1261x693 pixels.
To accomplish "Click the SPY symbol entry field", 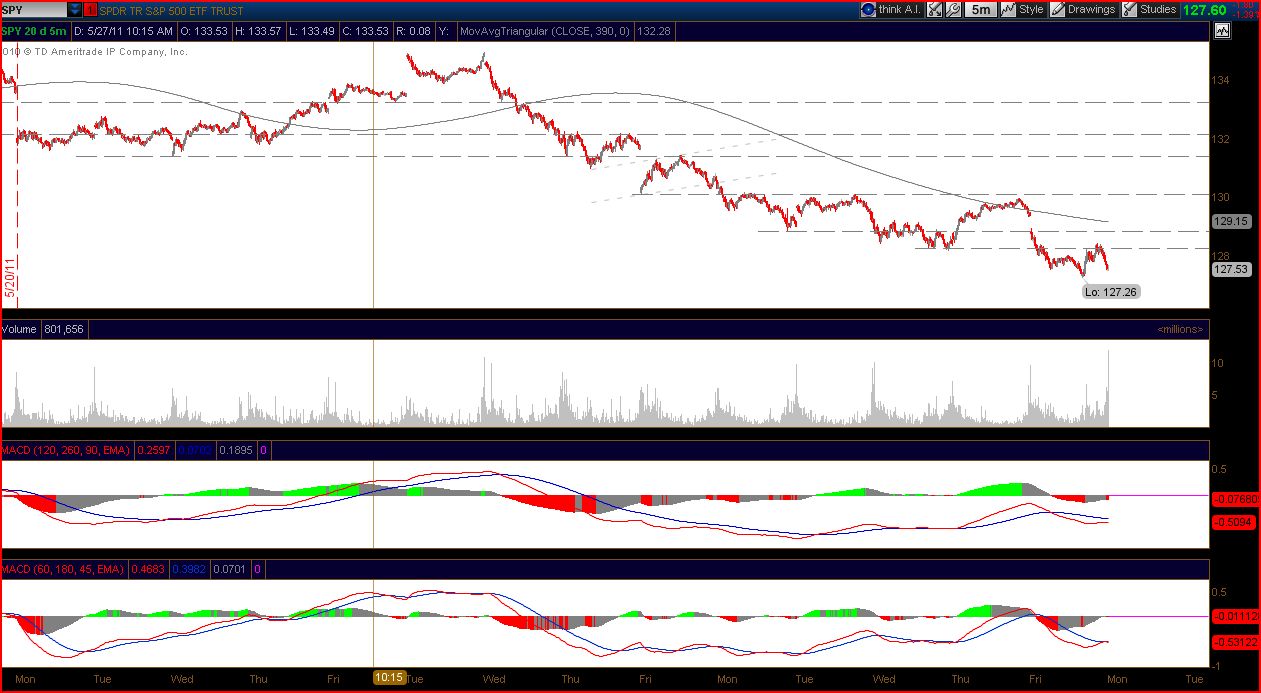I will click(33, 10).
